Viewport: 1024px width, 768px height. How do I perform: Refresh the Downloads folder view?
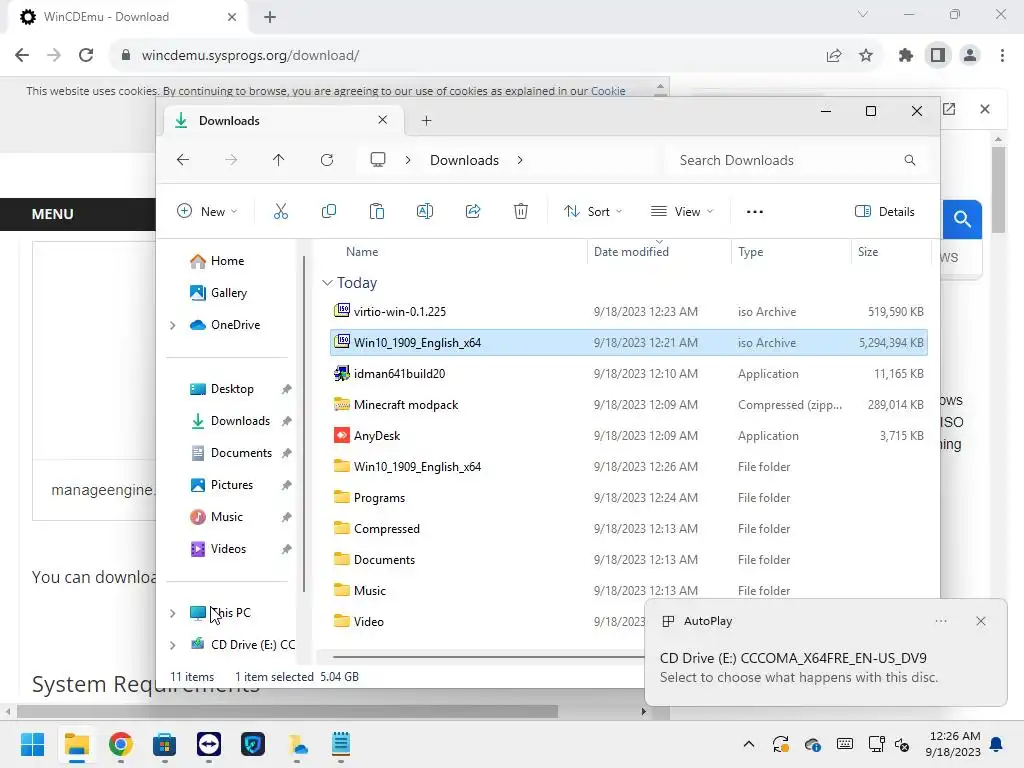(x=327, y=160)
